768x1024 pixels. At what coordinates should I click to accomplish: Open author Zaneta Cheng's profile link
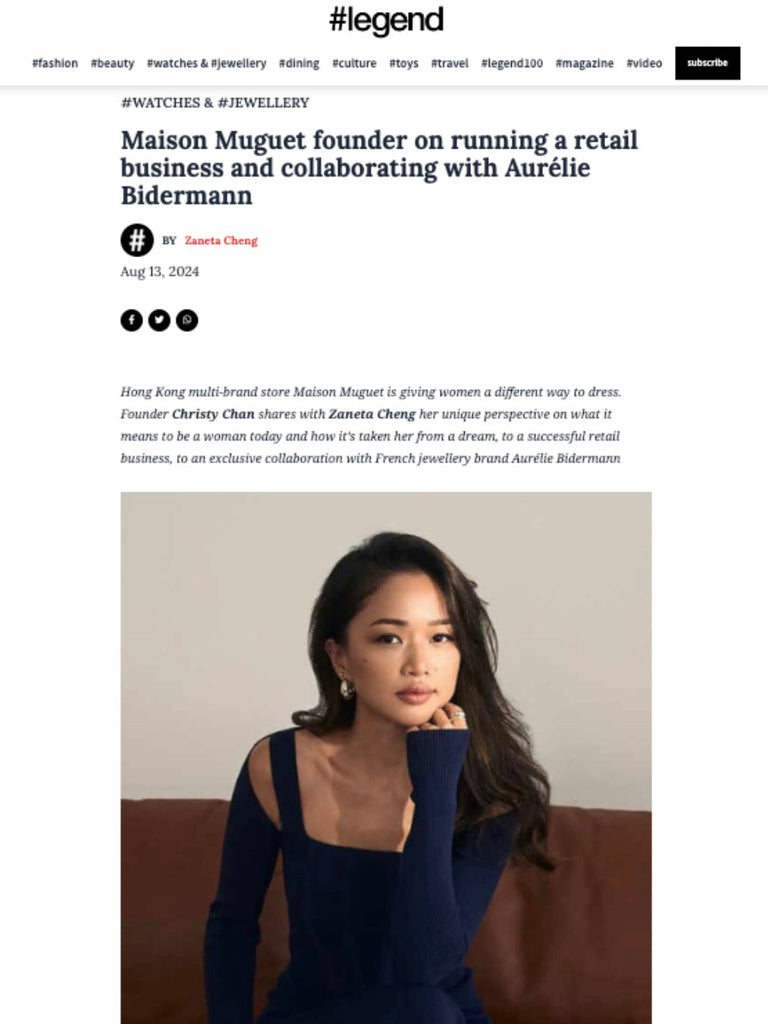click(221, 240)
